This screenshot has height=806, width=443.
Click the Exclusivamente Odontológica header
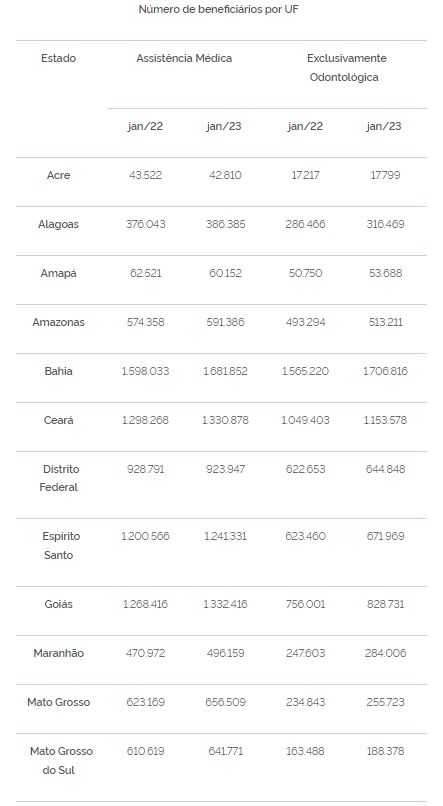346,68
